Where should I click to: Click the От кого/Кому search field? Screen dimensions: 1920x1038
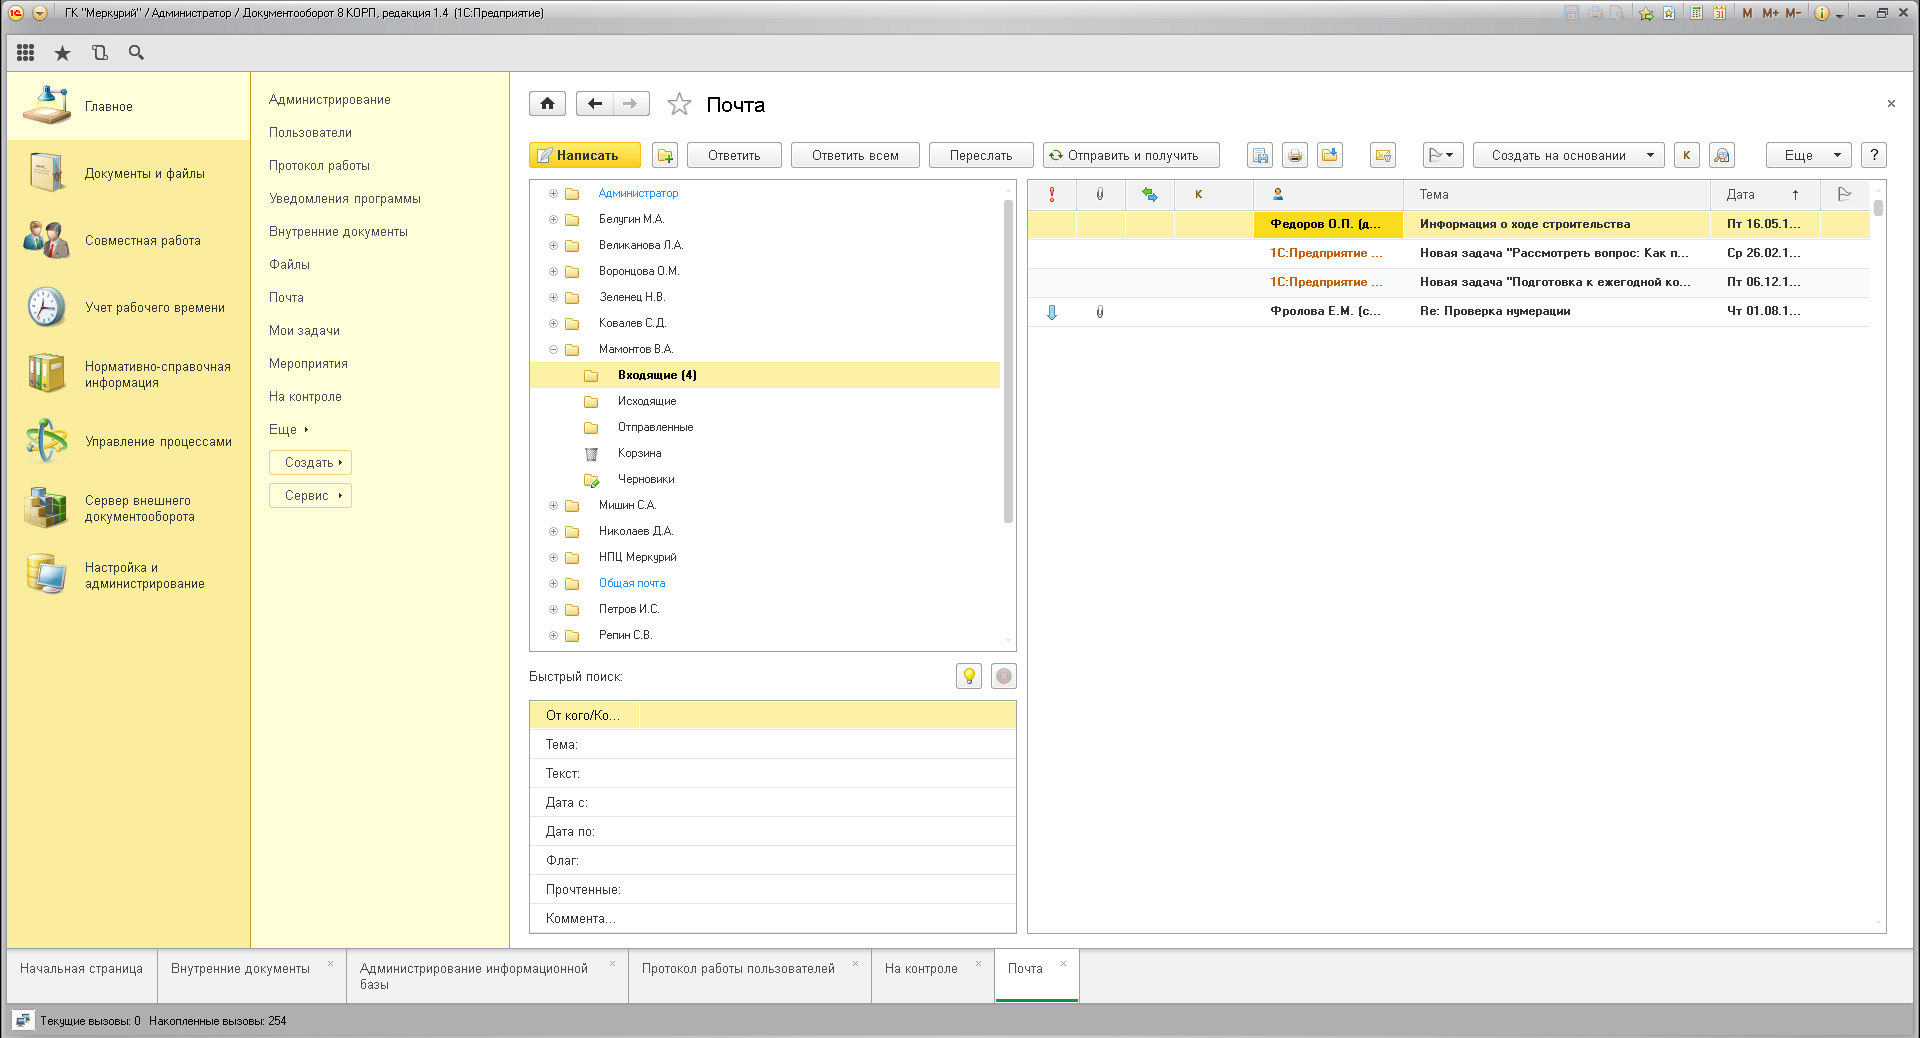point(772,715)
